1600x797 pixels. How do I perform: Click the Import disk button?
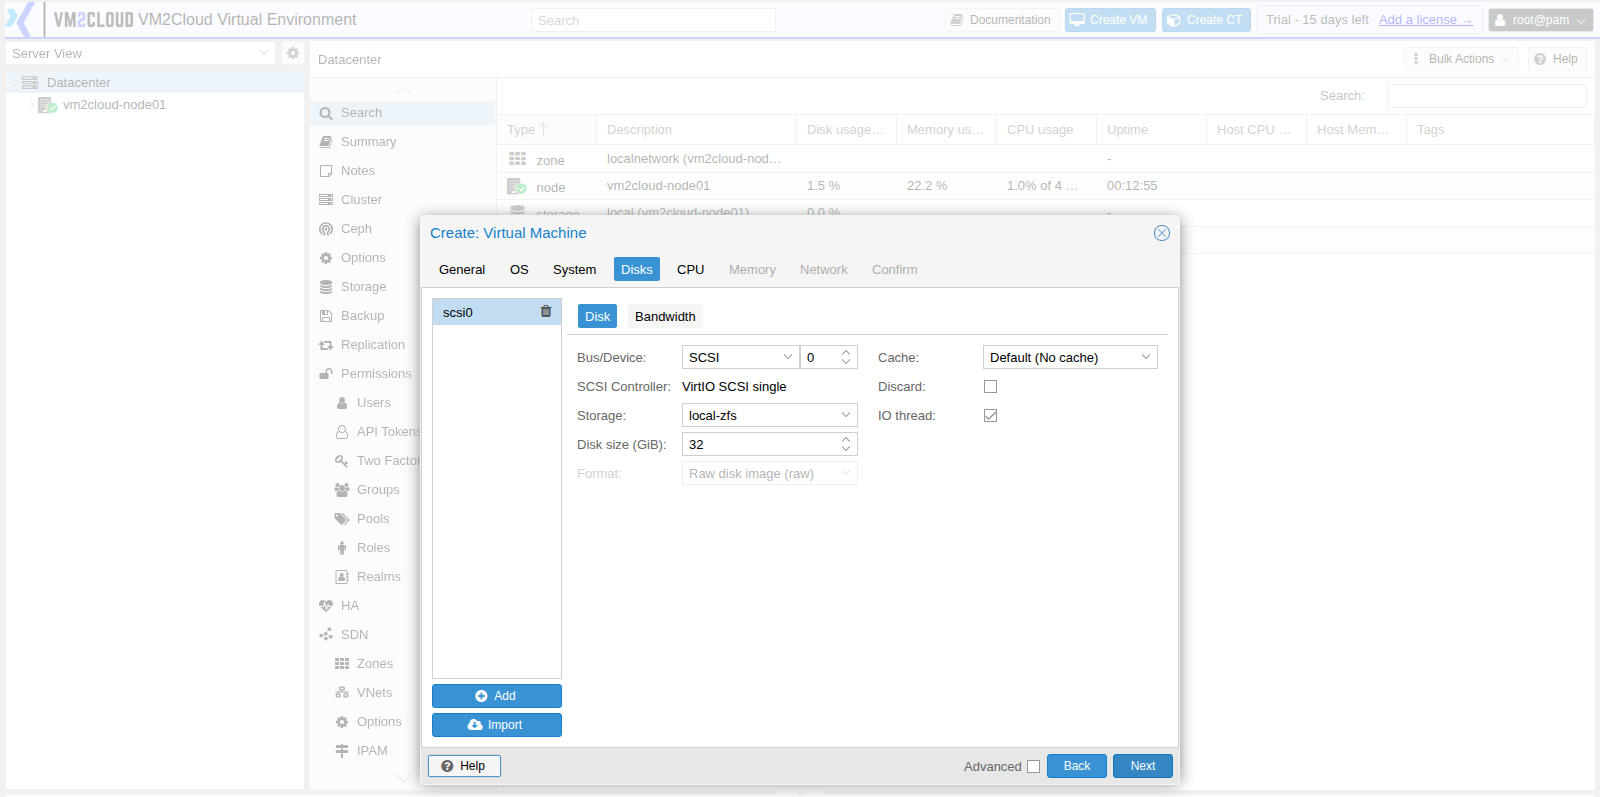coord(497,725)
